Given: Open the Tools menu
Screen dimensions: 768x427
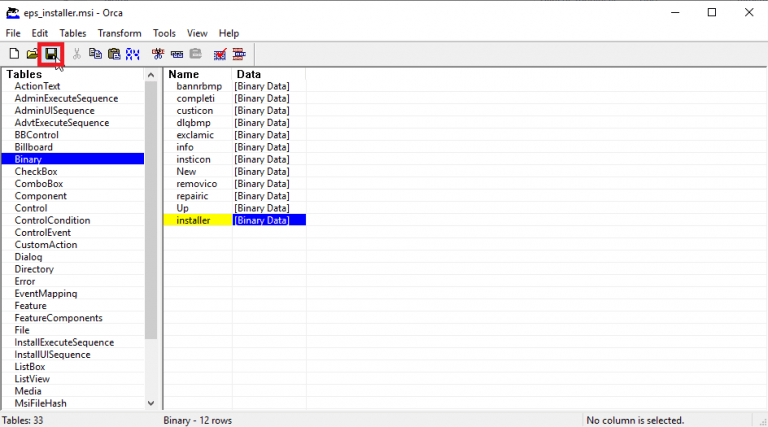Looking at the screenshot, I should coord(164,33).
